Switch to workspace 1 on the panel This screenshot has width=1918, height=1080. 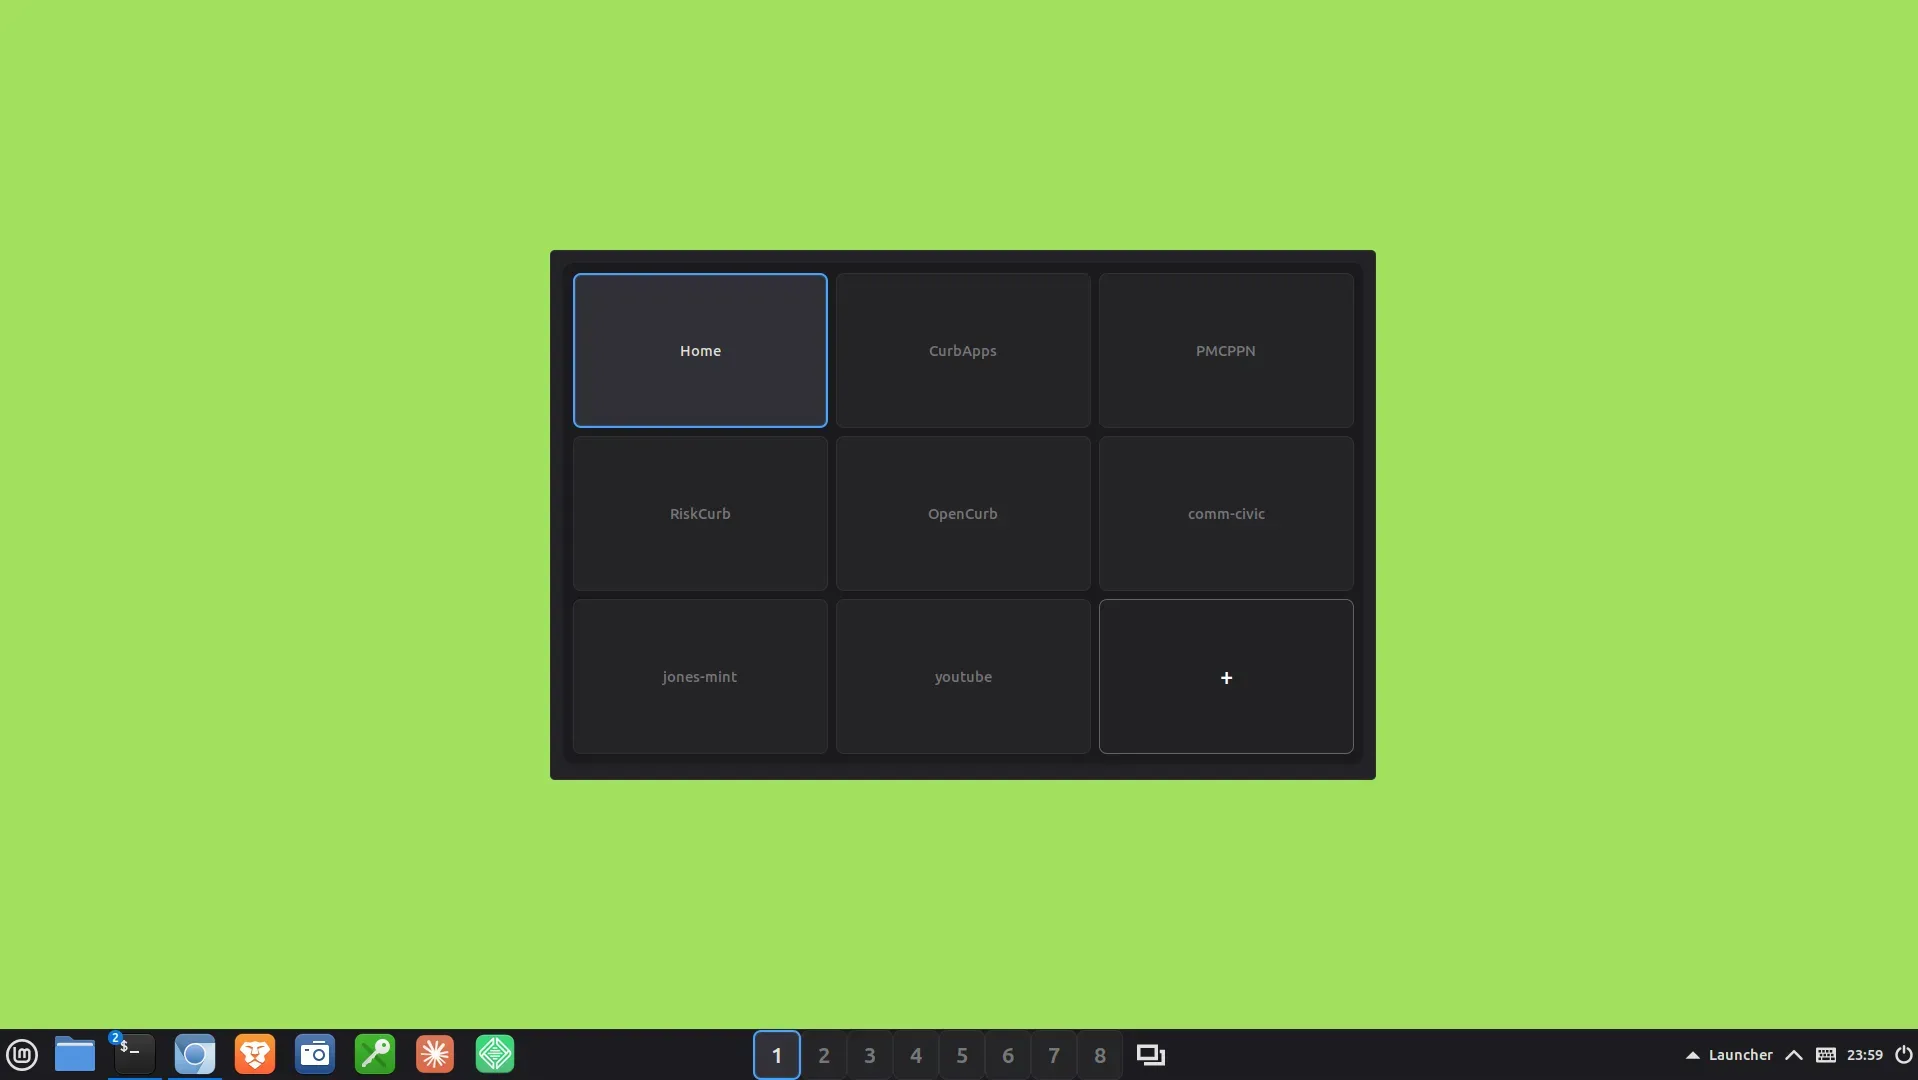point(777,1055)
